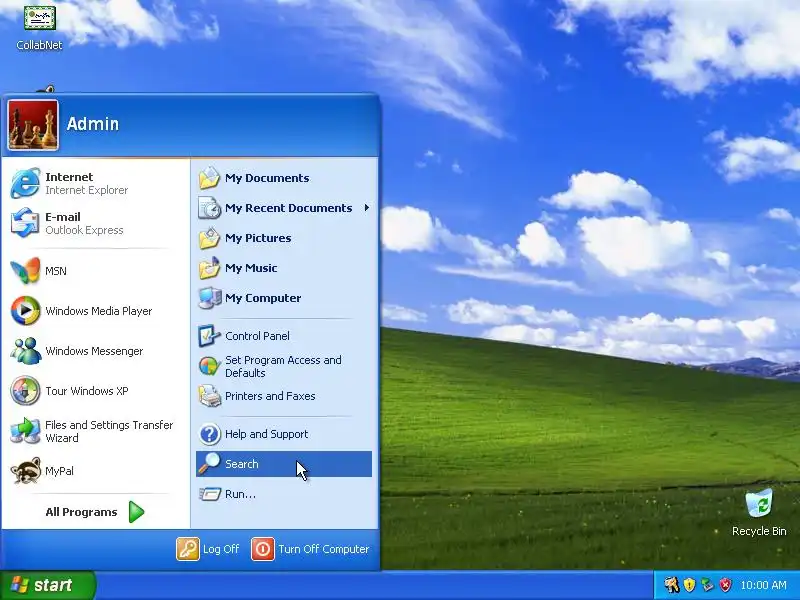Click the Log Off button
This screenshot has width=800, height=600.
click(x=208, y=549)
